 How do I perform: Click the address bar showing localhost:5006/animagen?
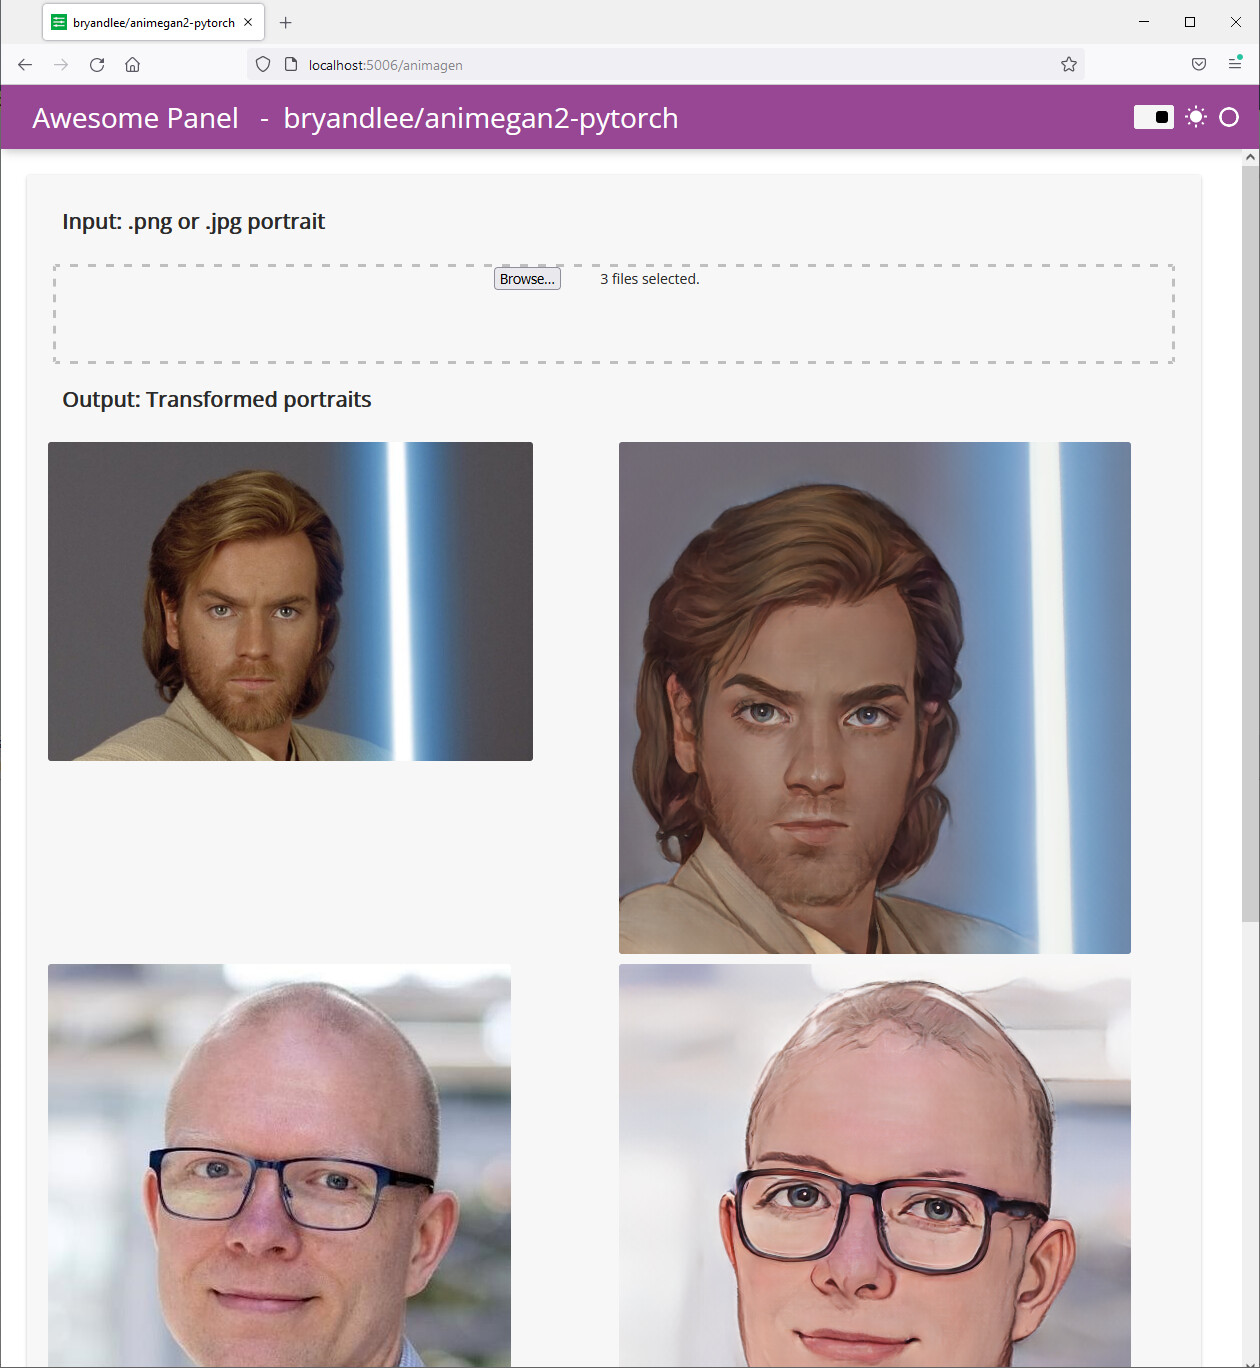[x=665, y=65]
